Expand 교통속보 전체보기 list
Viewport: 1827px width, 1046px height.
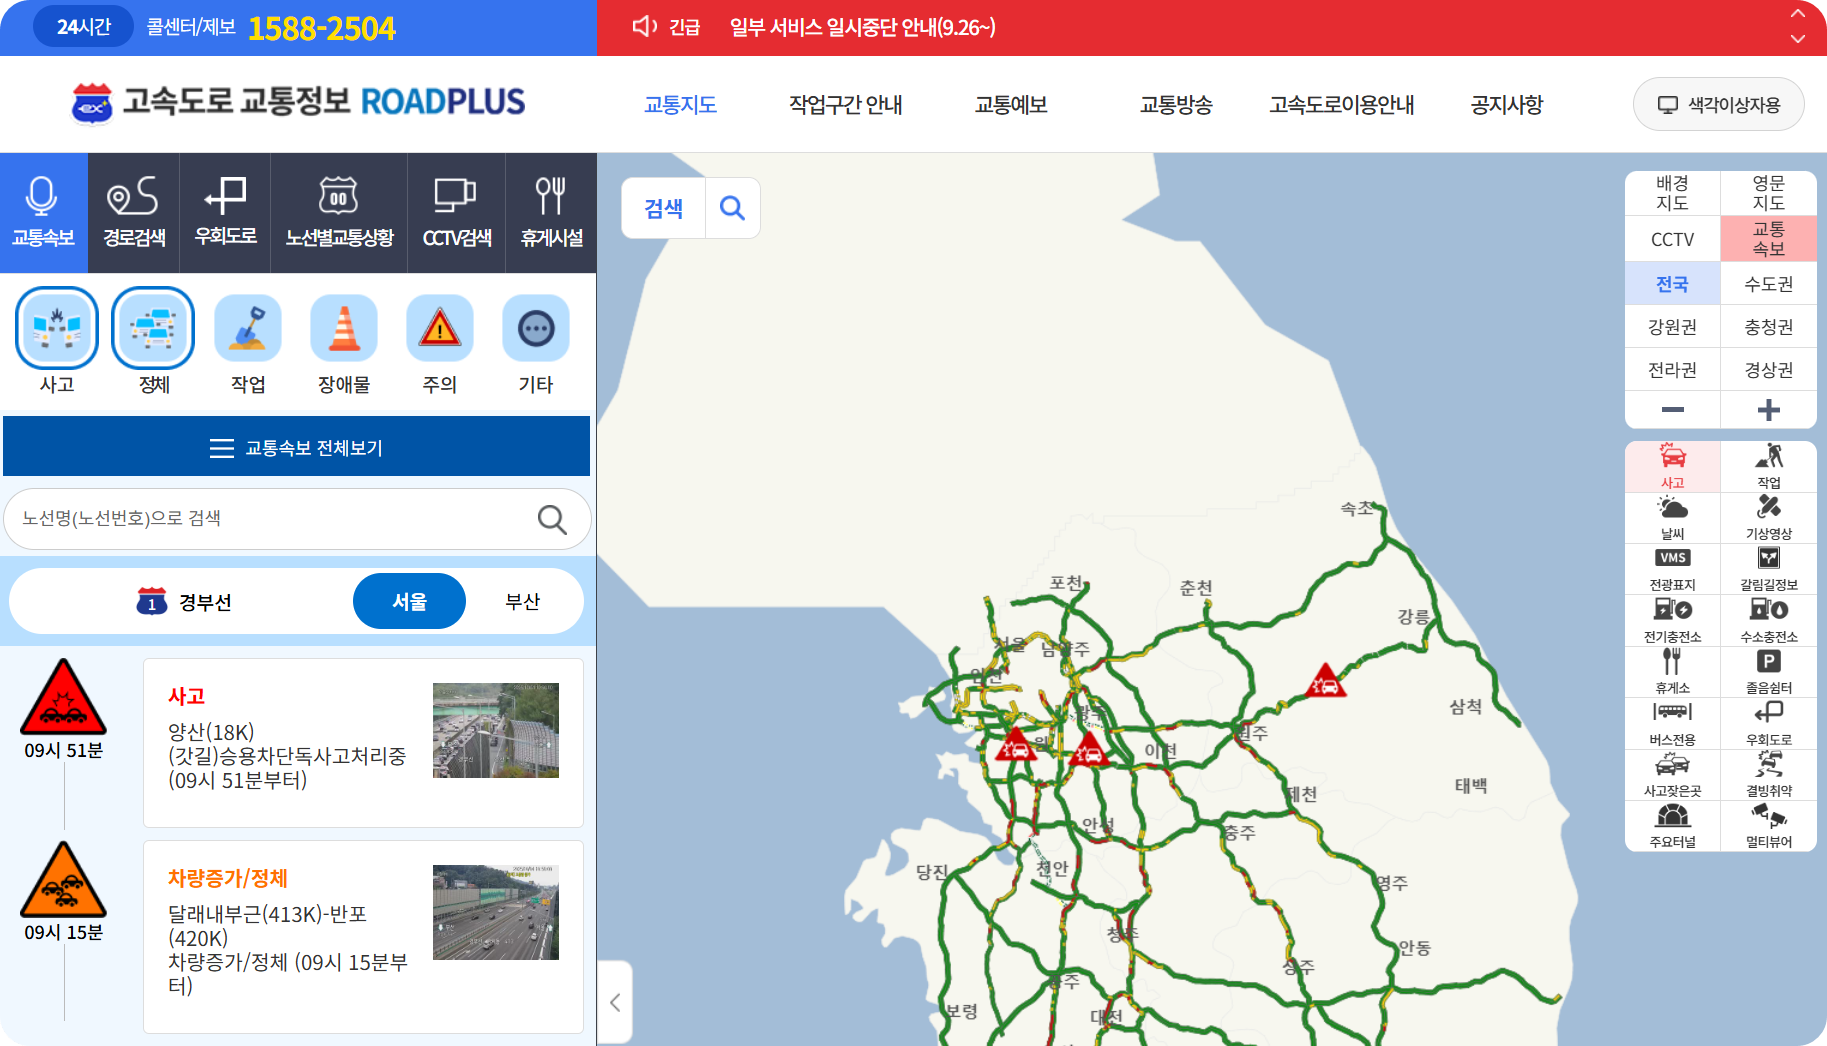(x=297, y=447)
